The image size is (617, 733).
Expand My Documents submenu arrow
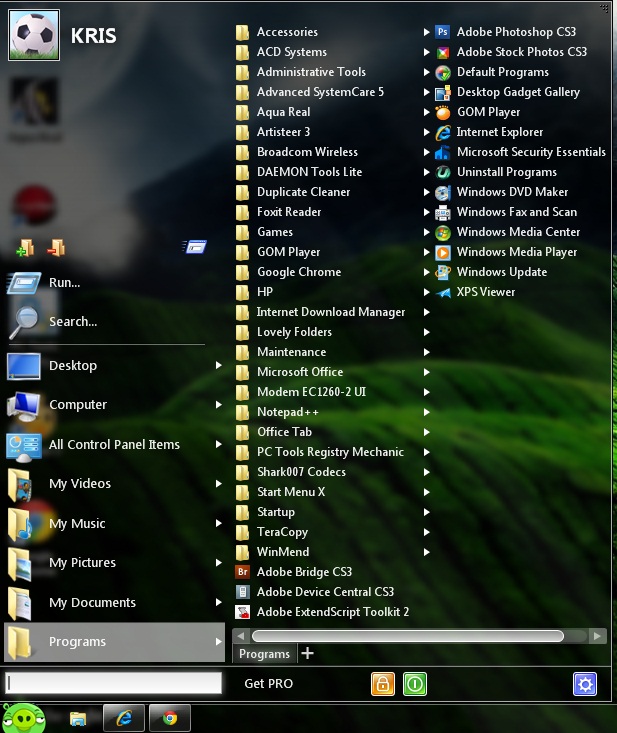[x=218, y=602]
